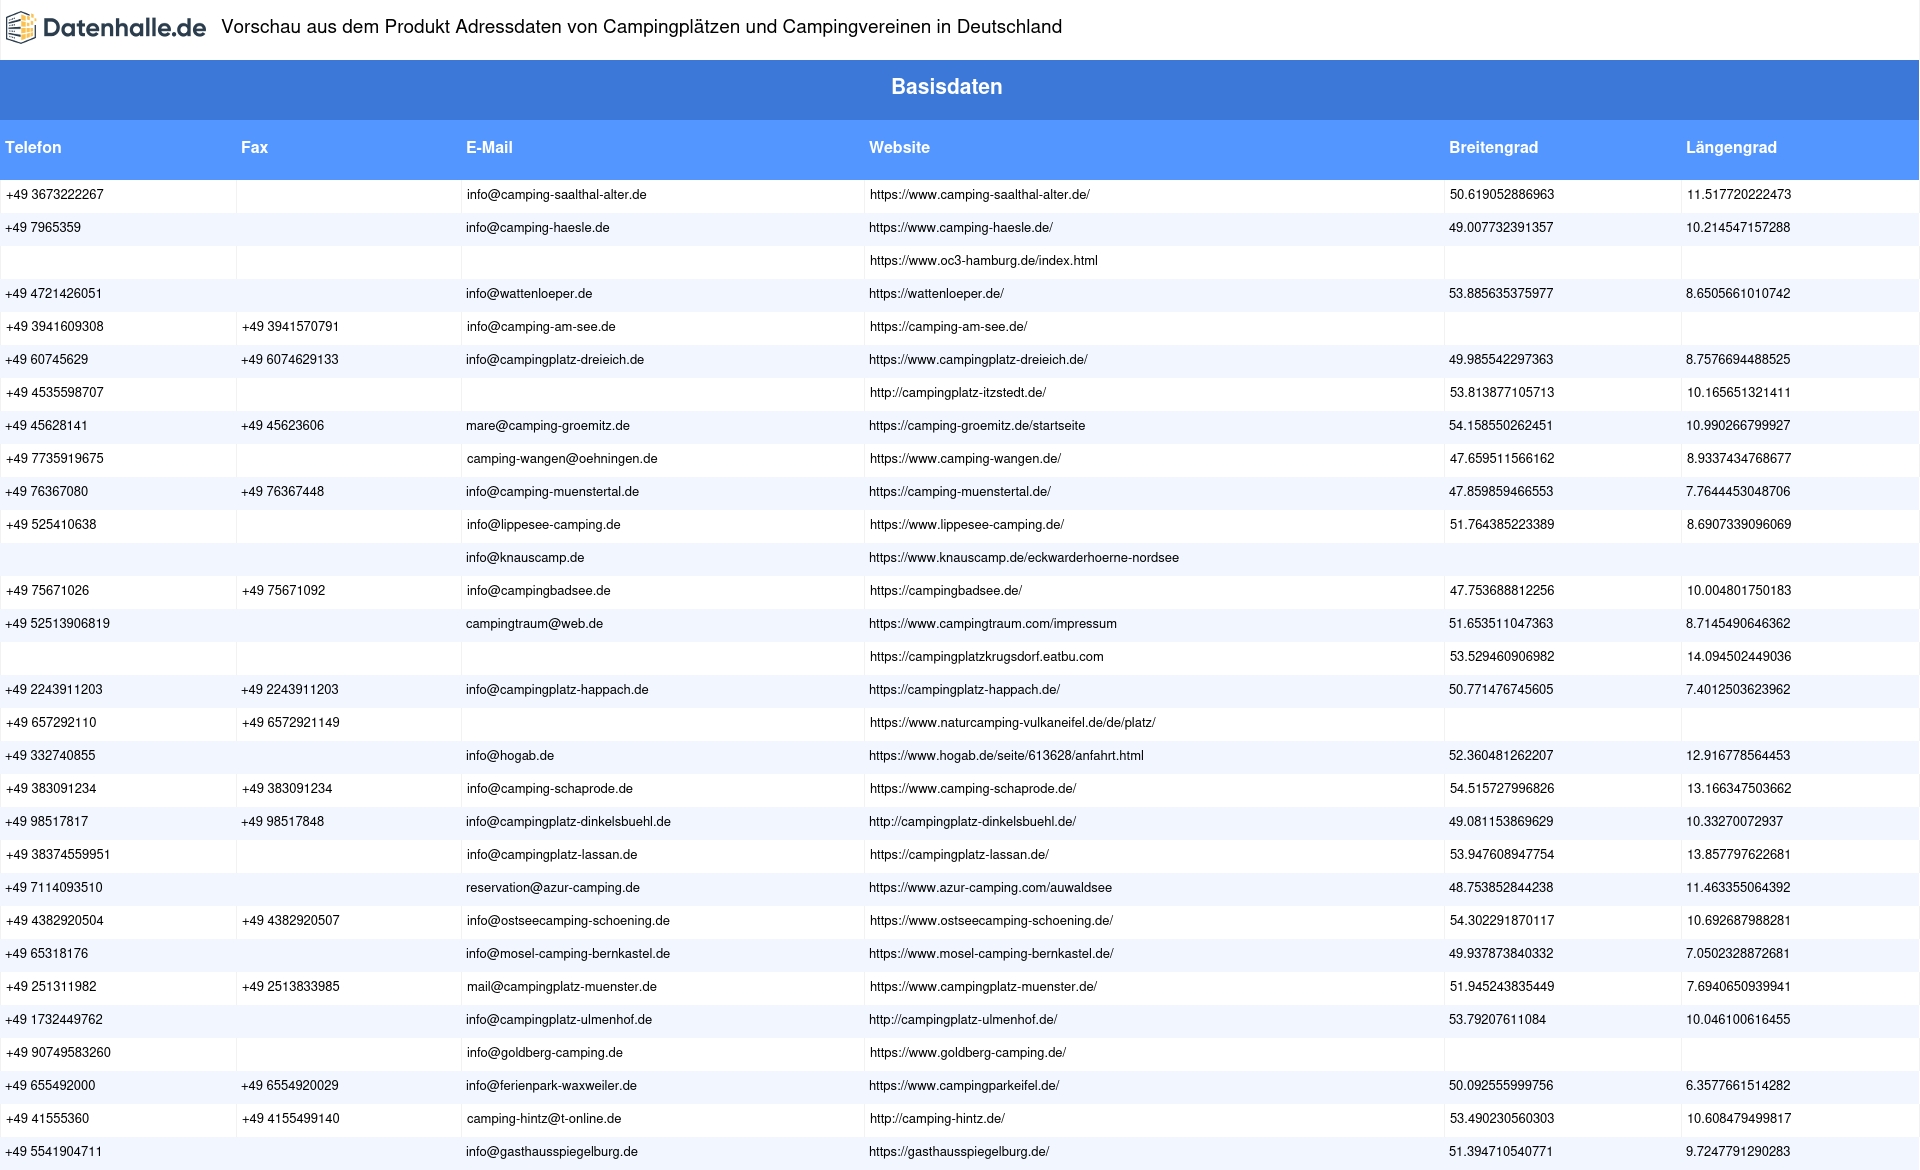Open https://wattenloeper.de/ website cell

(x=936, y=294)
